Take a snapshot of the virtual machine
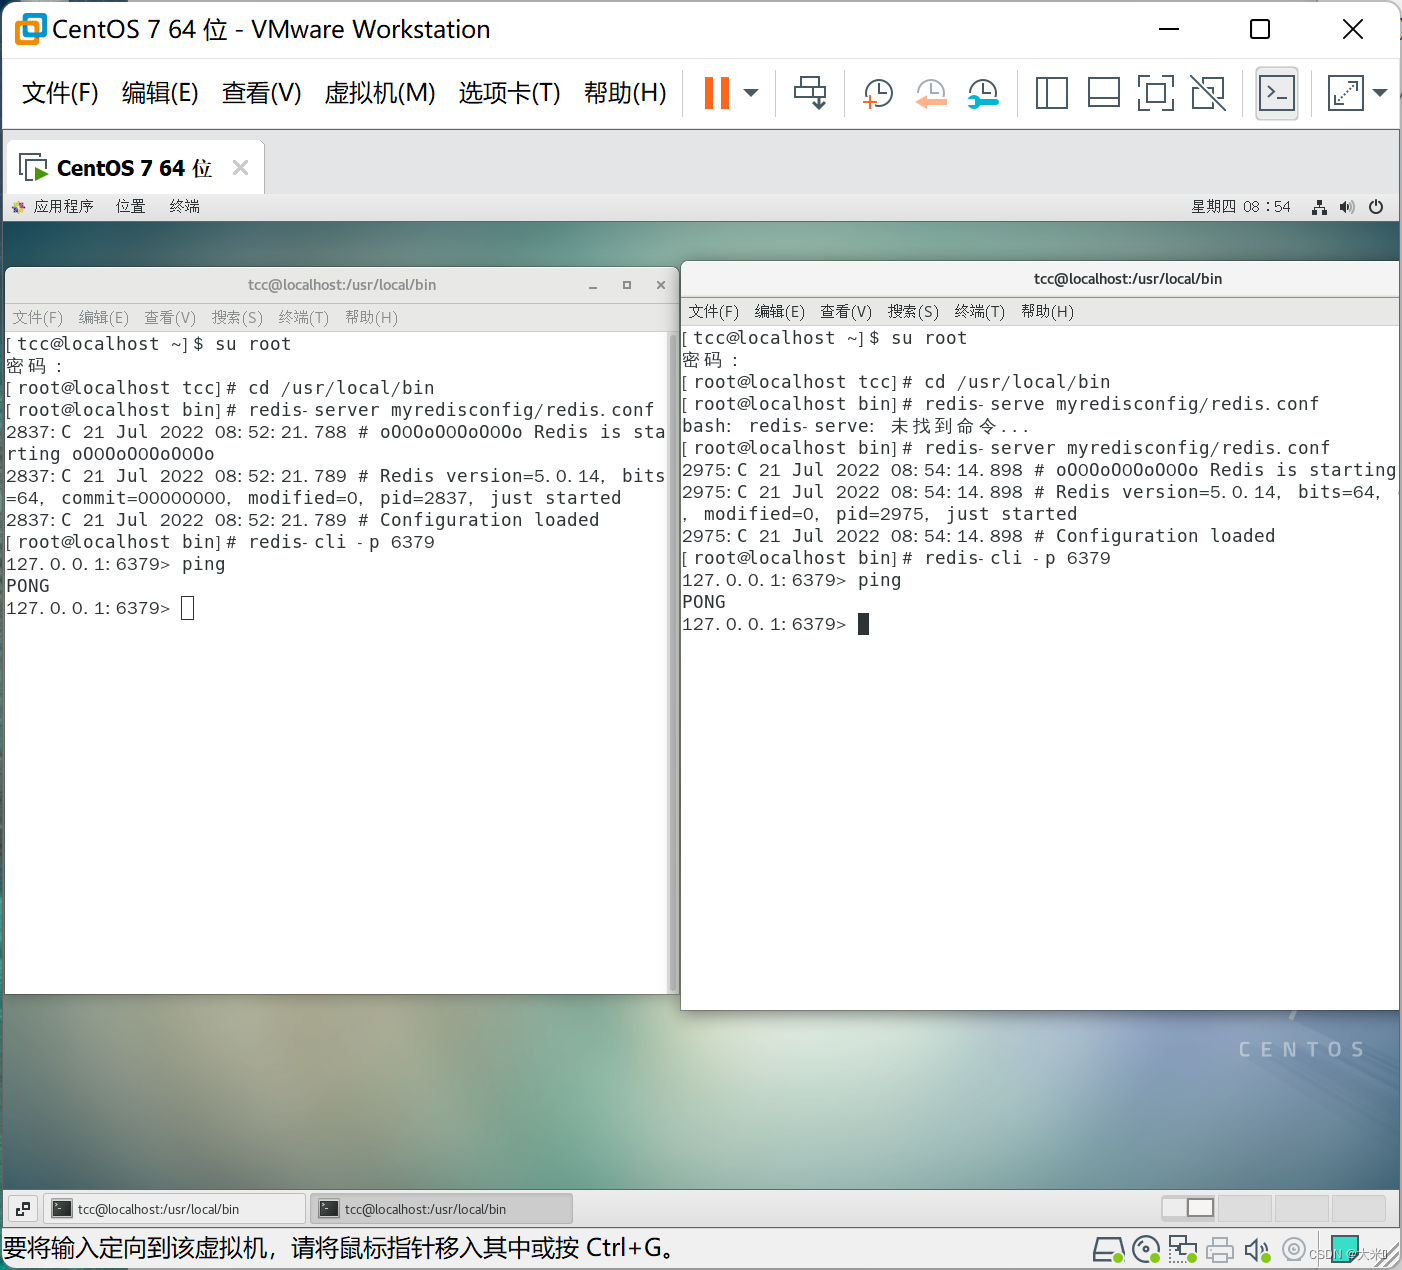 click(877, 93)
